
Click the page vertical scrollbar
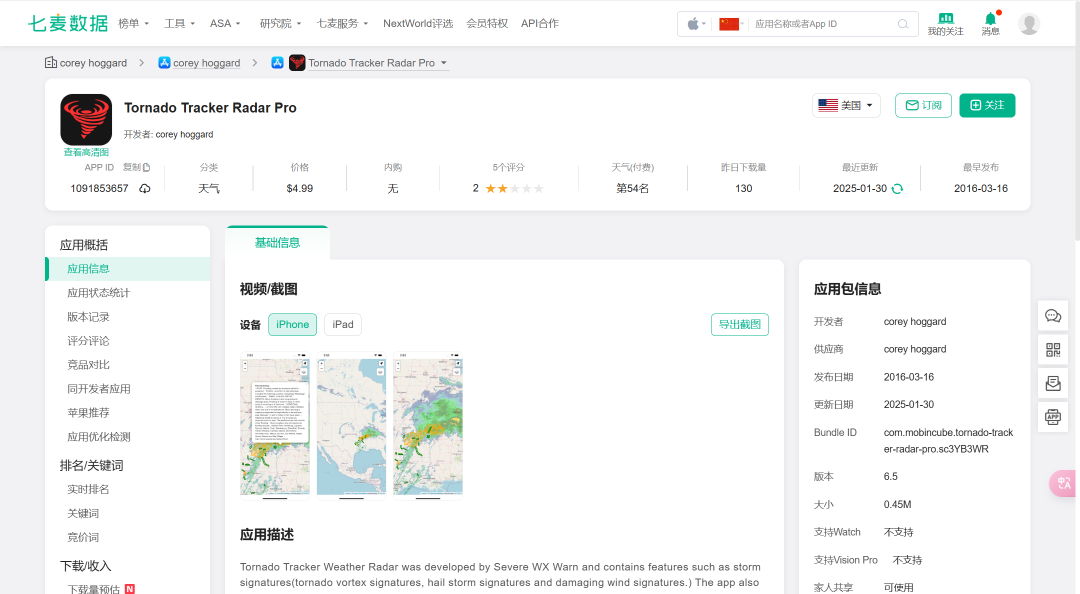(1077, 121)
